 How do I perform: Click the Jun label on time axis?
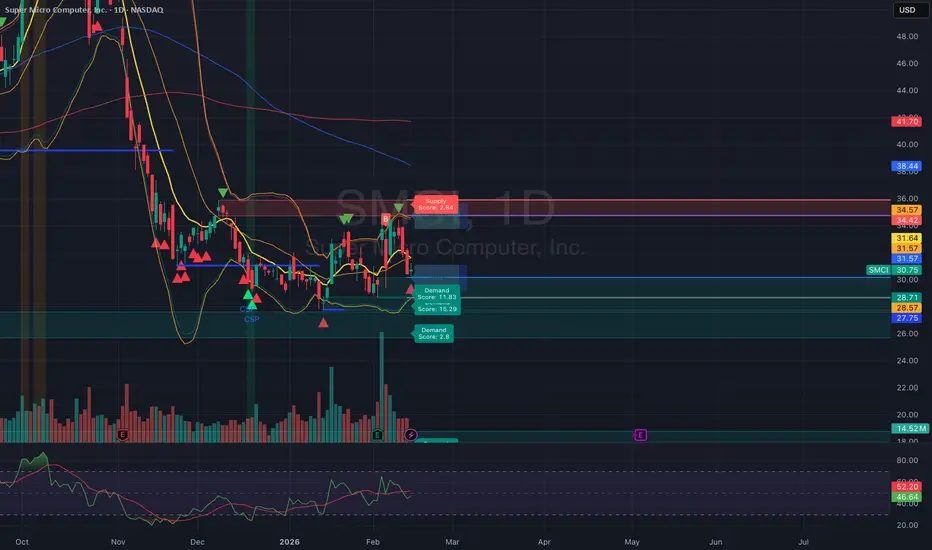[716, 542]
